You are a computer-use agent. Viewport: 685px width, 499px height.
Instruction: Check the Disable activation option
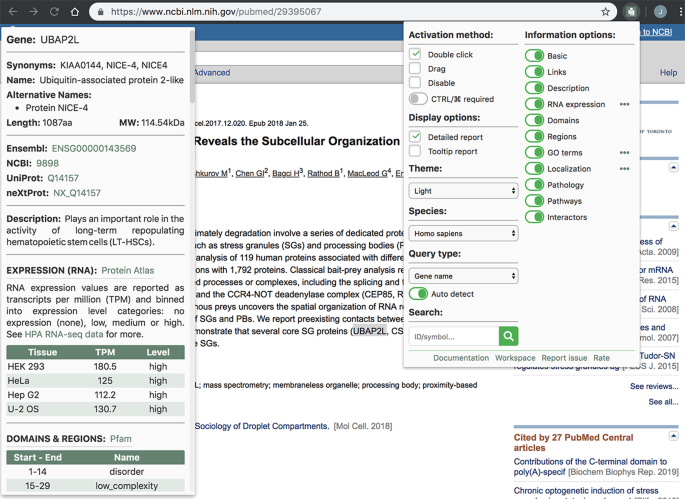(415, 82)
